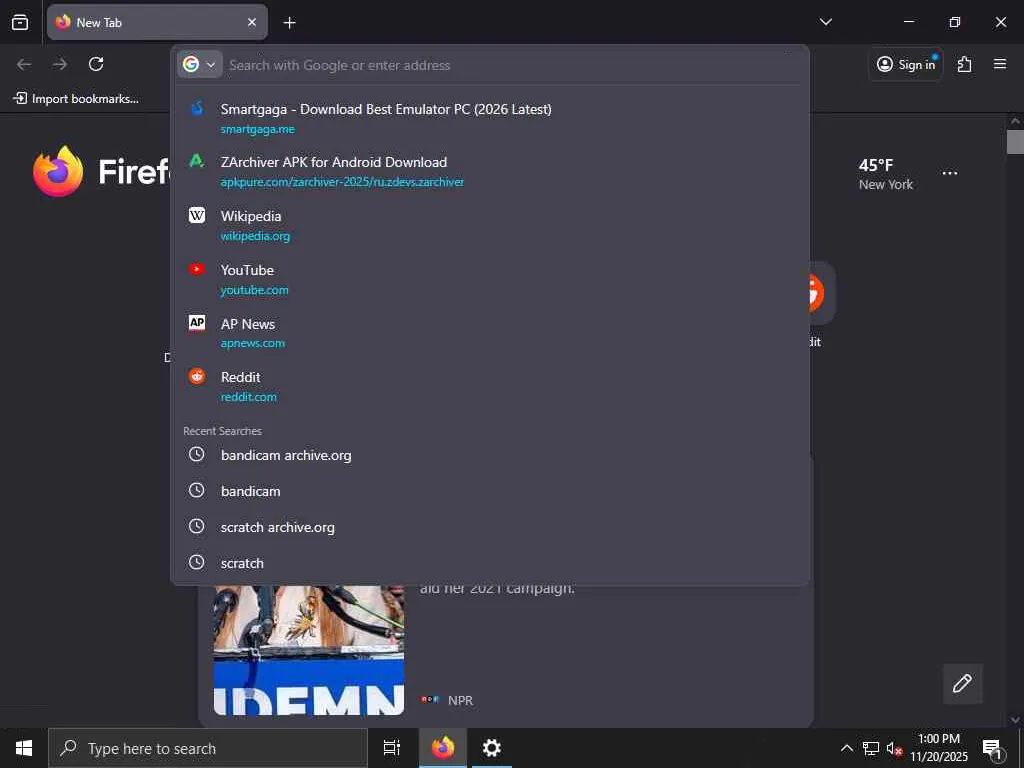This screenshot has height=768, width=1024.
Task: Click the Wikipedia W favicon
Action: pyautogui.click(x=197, y=215)
